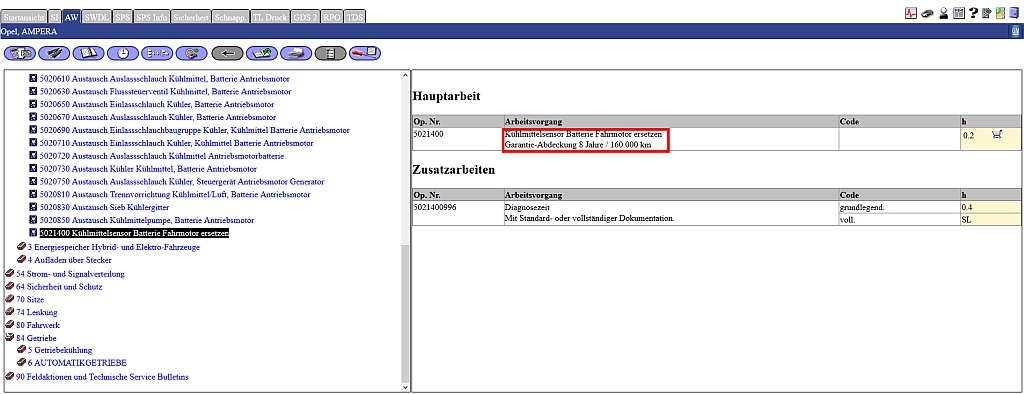
Task: Switch to the Startansicht tab
Action: (24, 18)
